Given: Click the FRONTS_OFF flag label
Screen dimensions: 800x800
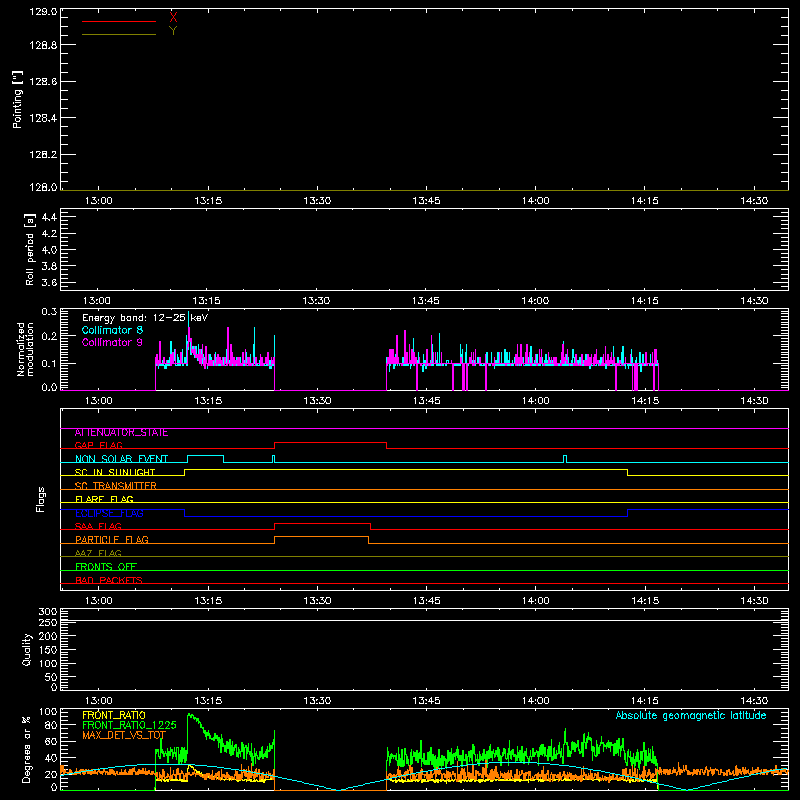Looking at the screenshot, I should click(106, 567).
